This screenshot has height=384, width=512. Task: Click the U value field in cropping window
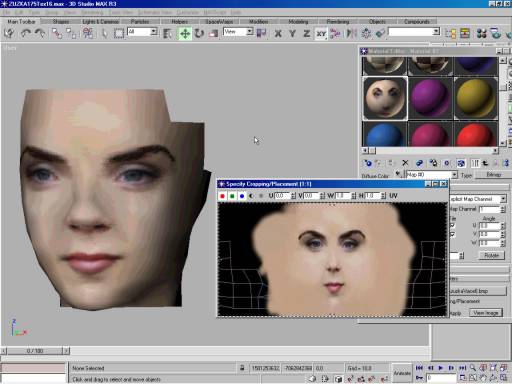click(282, 196)
